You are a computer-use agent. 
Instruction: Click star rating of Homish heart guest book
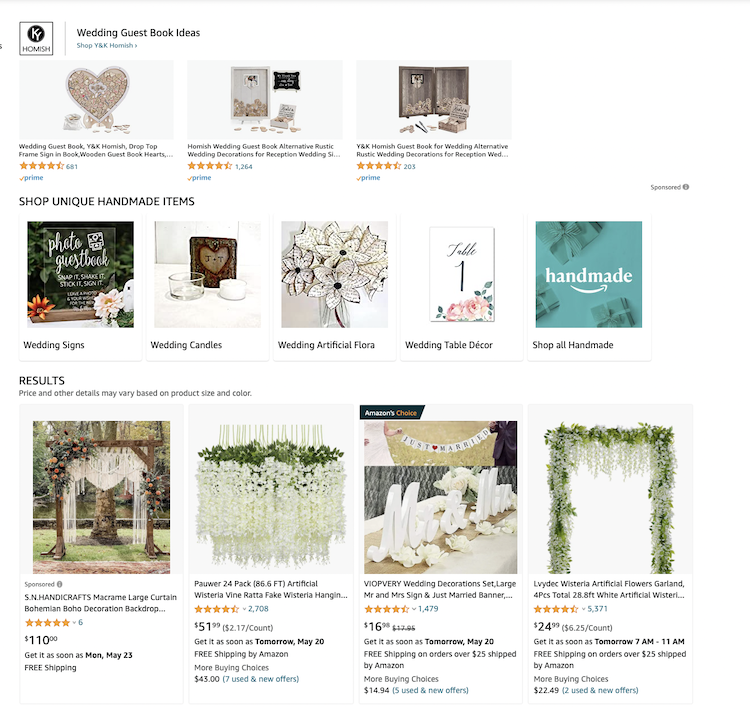[42, 166]
